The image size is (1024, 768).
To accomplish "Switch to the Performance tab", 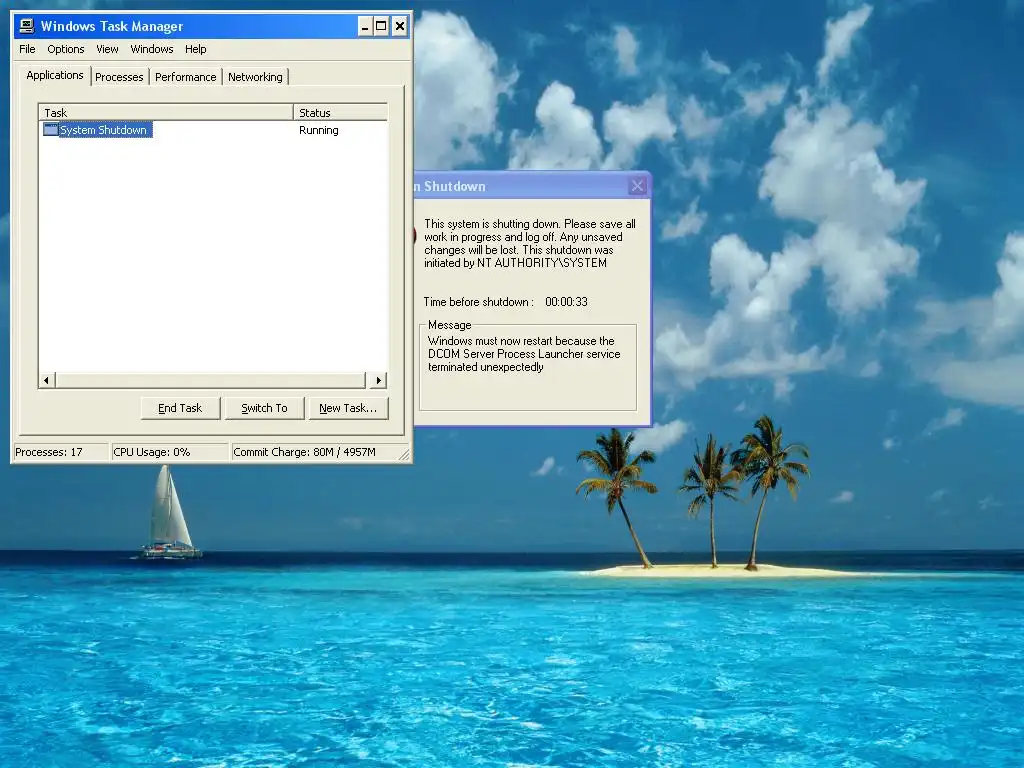I will (x=185, y=77).
